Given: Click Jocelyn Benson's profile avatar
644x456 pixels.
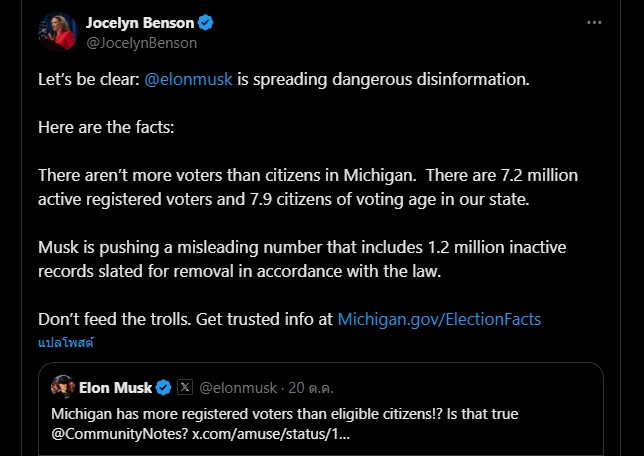Looking at the screenshot, I should [57, 31].
